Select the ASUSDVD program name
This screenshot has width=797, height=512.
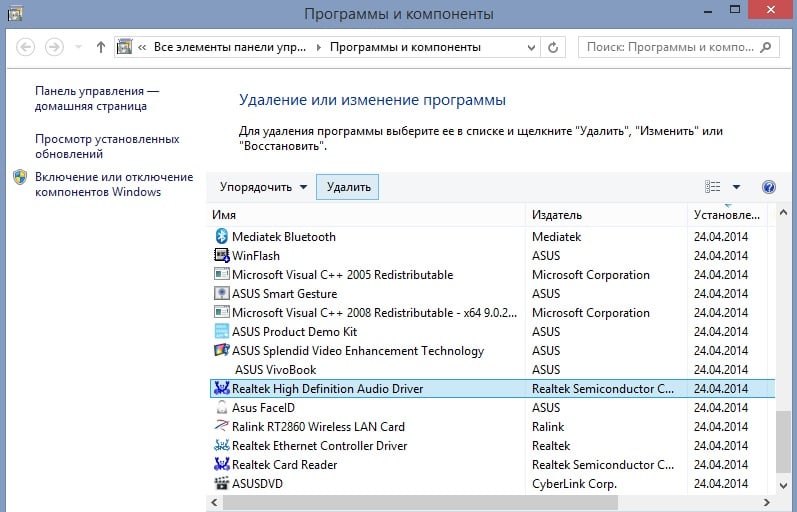coord(257,484)
